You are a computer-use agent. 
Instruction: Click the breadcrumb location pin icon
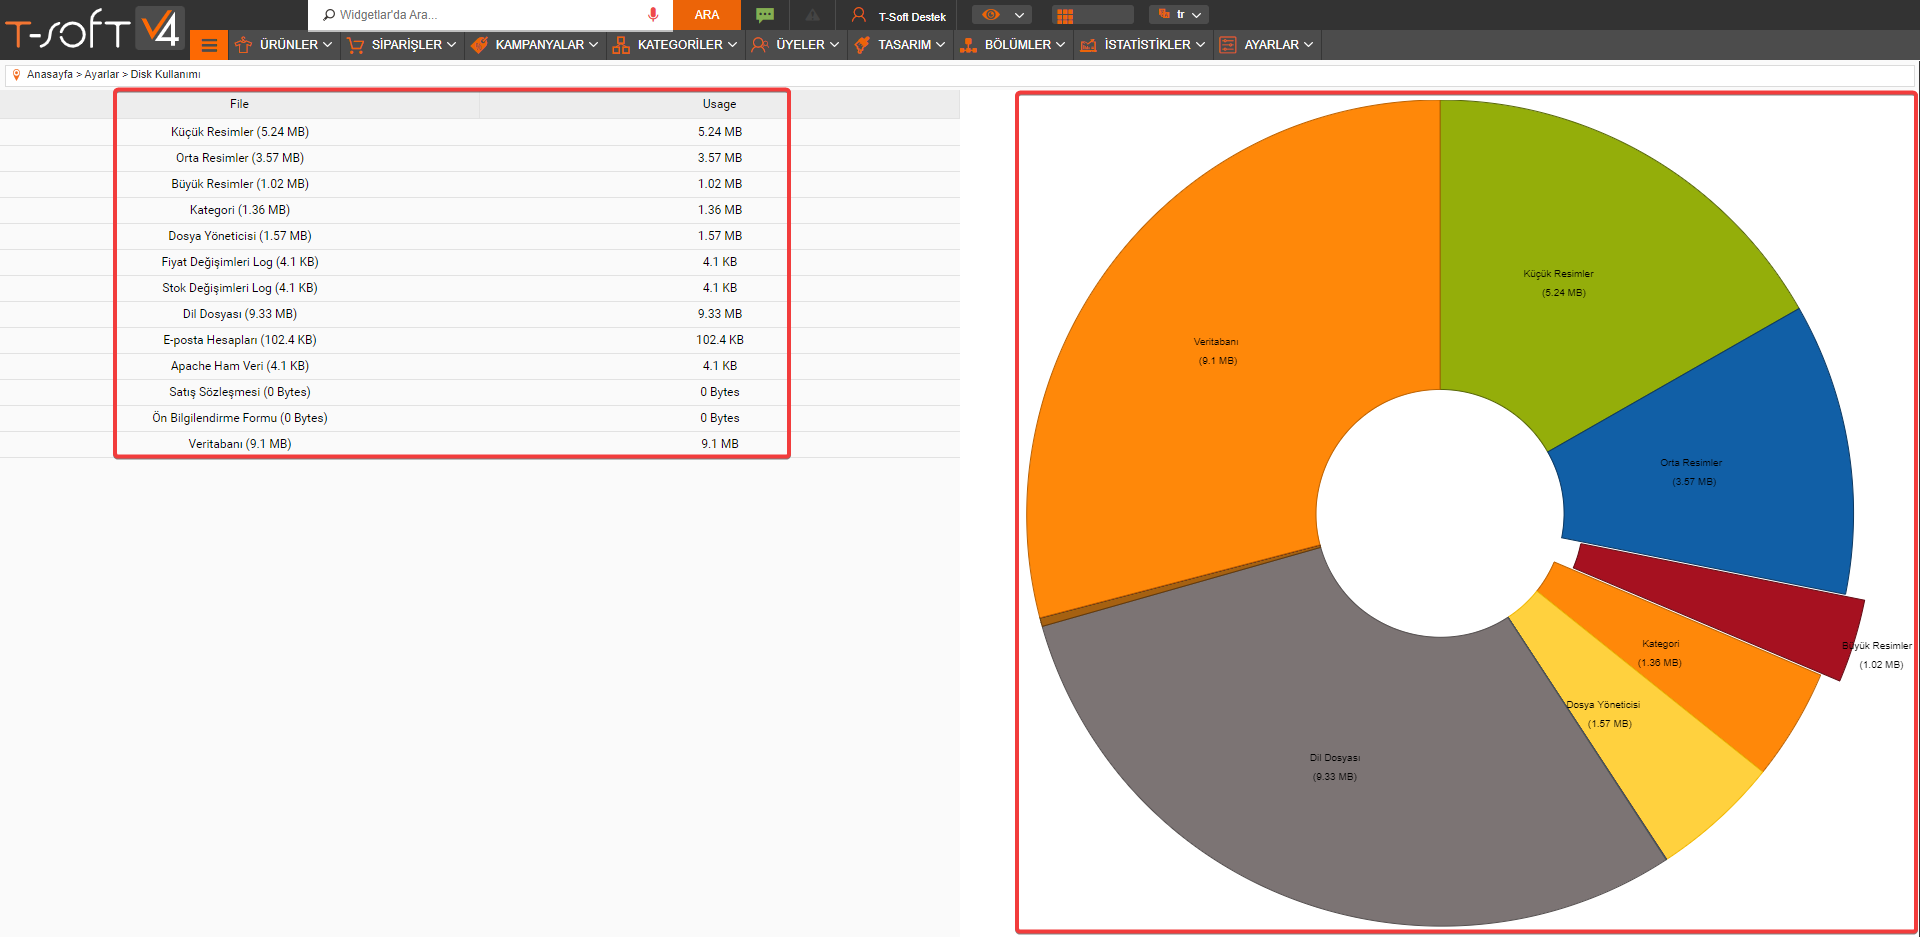[16, 74]
